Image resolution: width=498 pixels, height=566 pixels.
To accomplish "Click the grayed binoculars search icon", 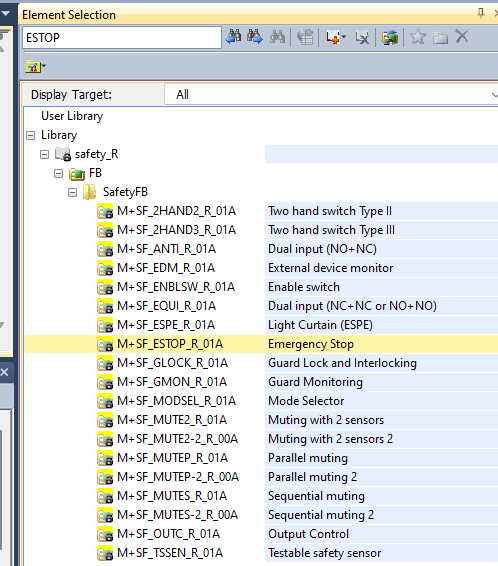I will click(x=277, y=37).
